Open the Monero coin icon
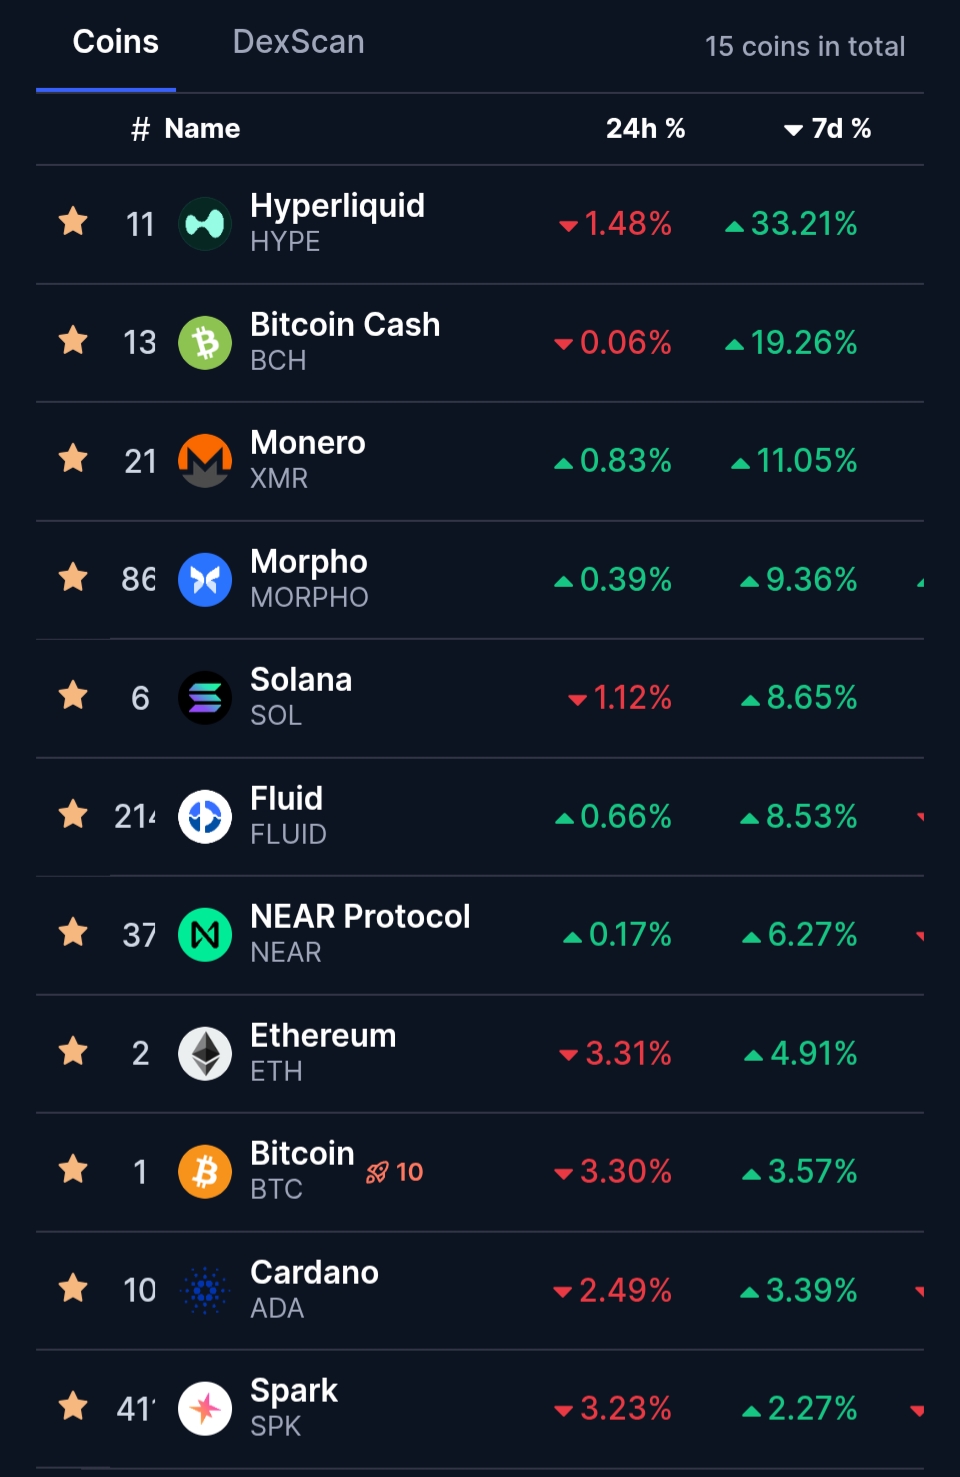The height and width of the screenshot is (1477, 960). pos(205,461)
